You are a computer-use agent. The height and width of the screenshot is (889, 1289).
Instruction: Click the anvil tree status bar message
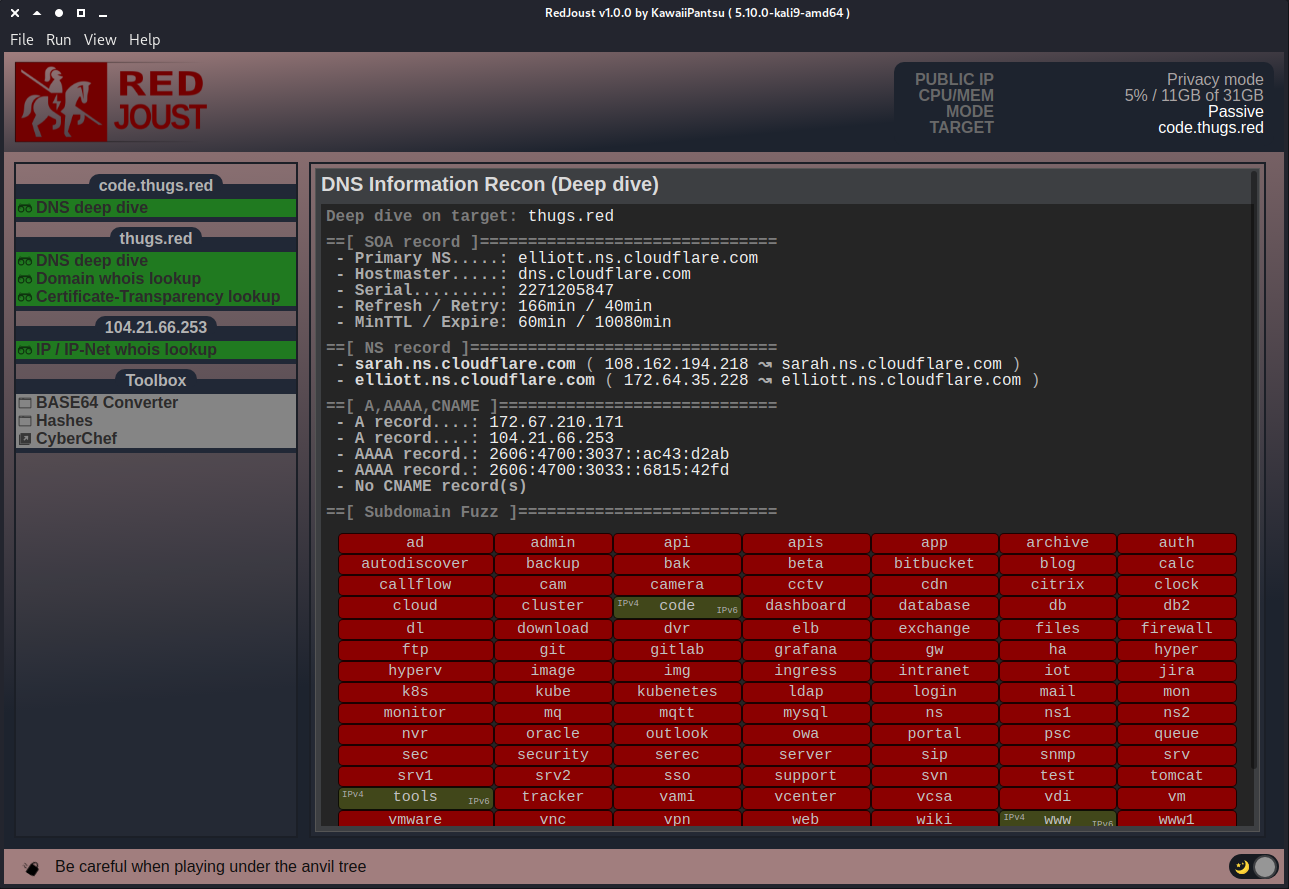(211, 867)
